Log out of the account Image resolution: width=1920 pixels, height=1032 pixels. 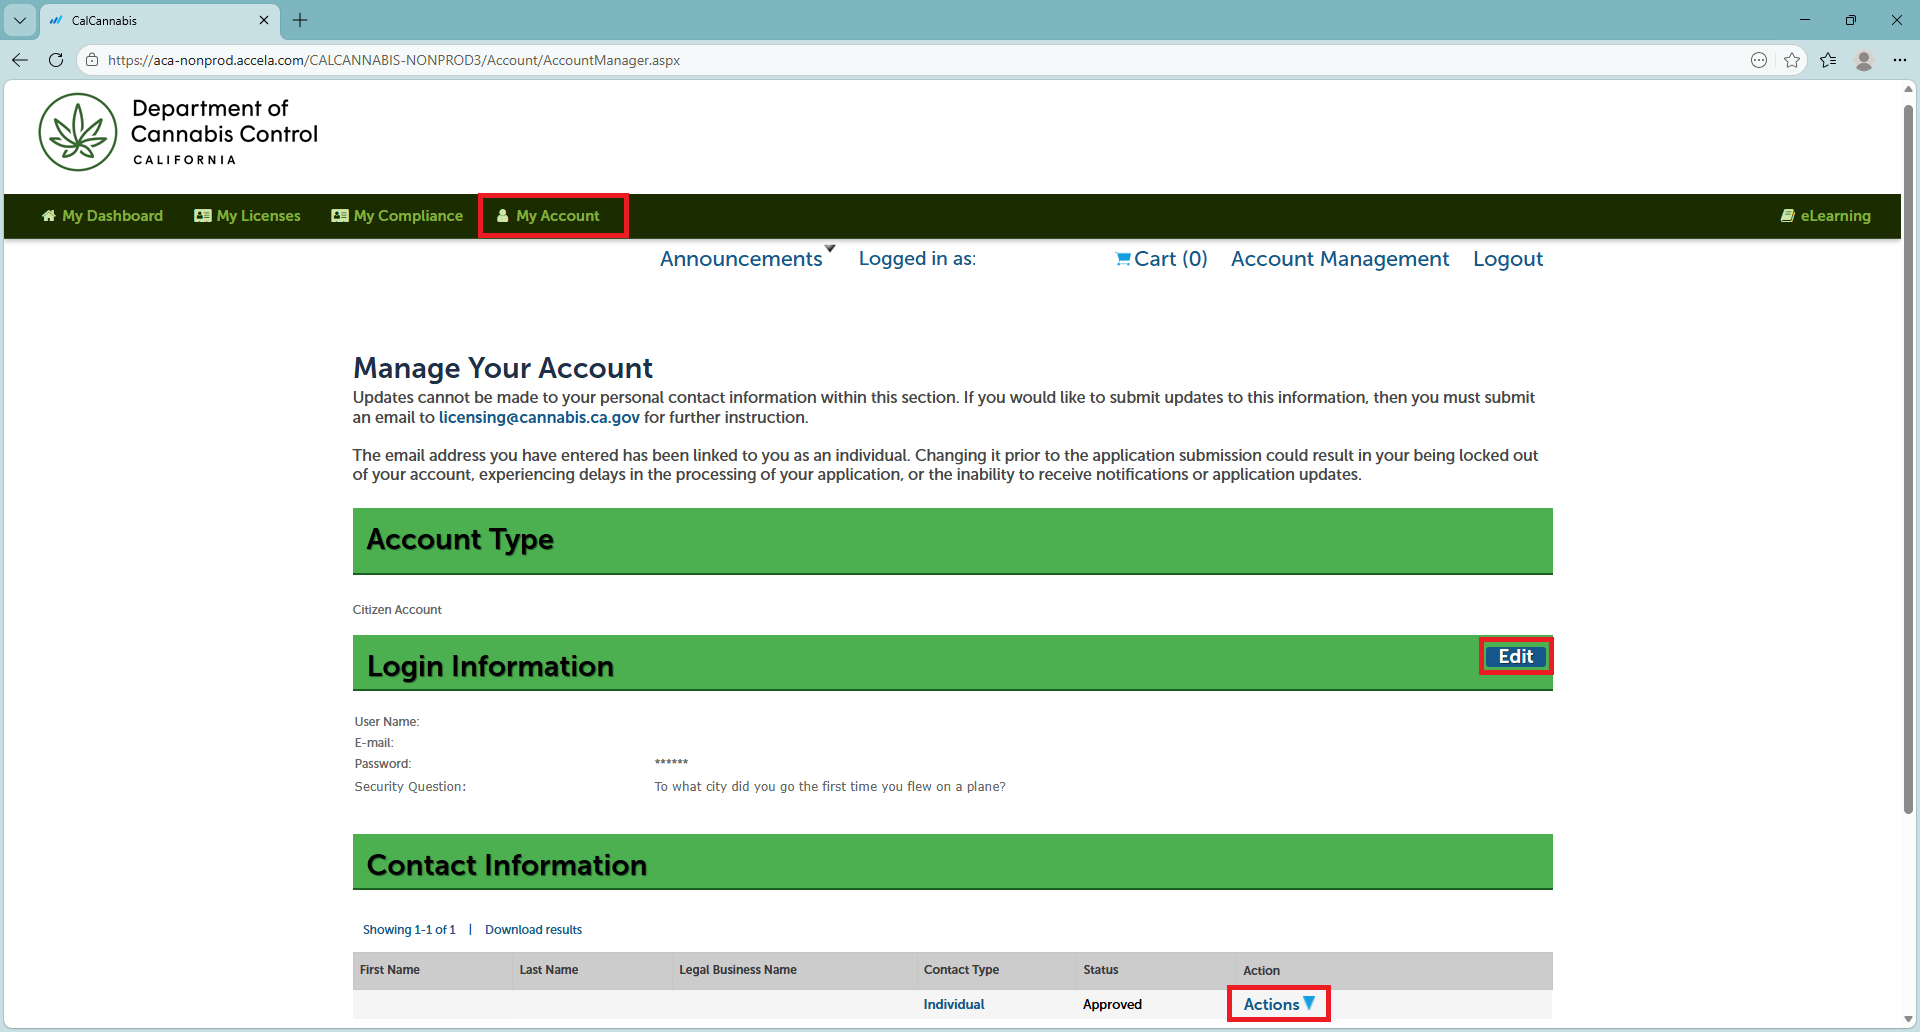(x=1508, y=259)
